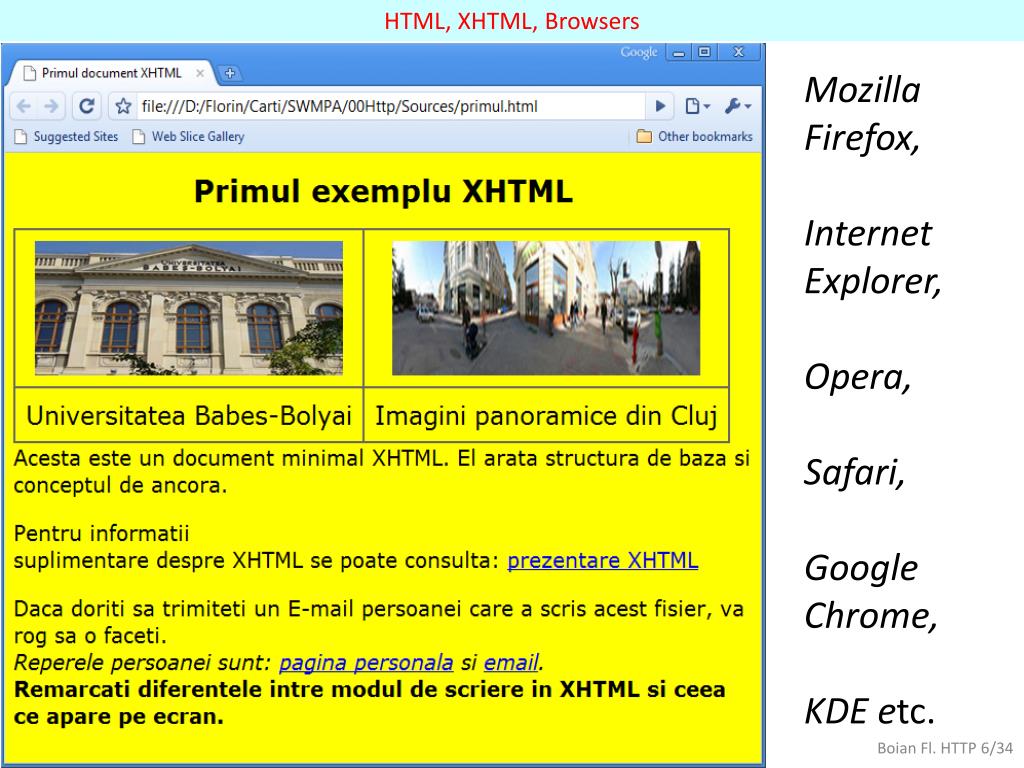1024x768 pixels.
Task: Open the 'Suggested Sites' bookmark
Action: point(67,136)
